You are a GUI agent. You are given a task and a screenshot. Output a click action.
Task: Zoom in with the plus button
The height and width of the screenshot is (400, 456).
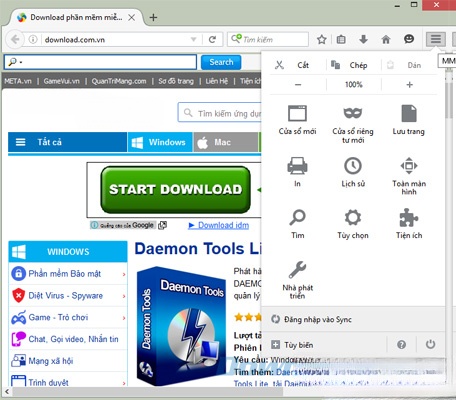point(410,85)
